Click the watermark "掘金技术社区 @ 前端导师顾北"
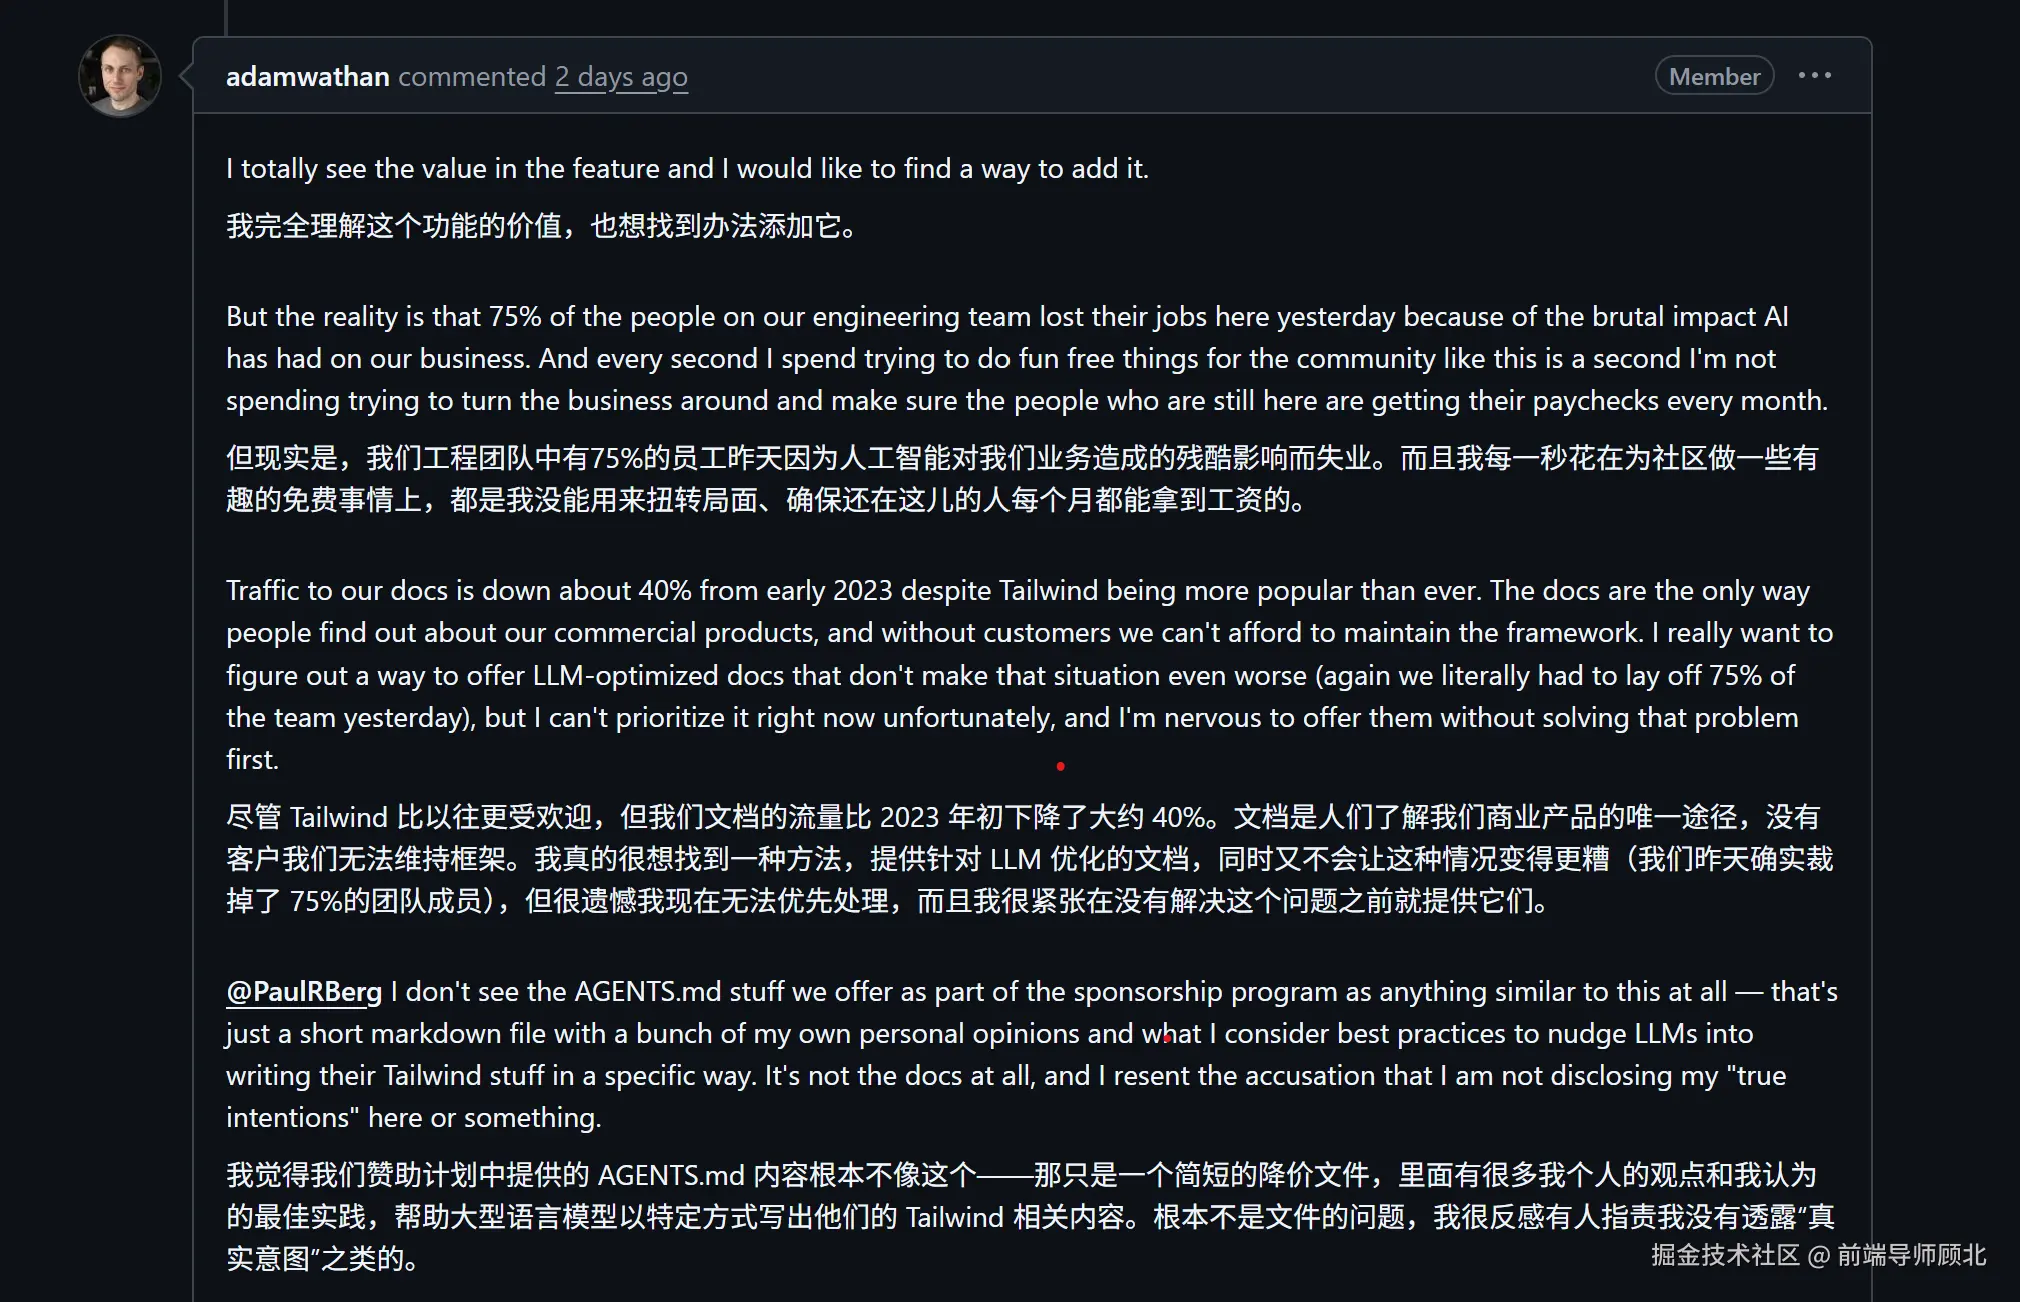 tap(1818, 1254)
